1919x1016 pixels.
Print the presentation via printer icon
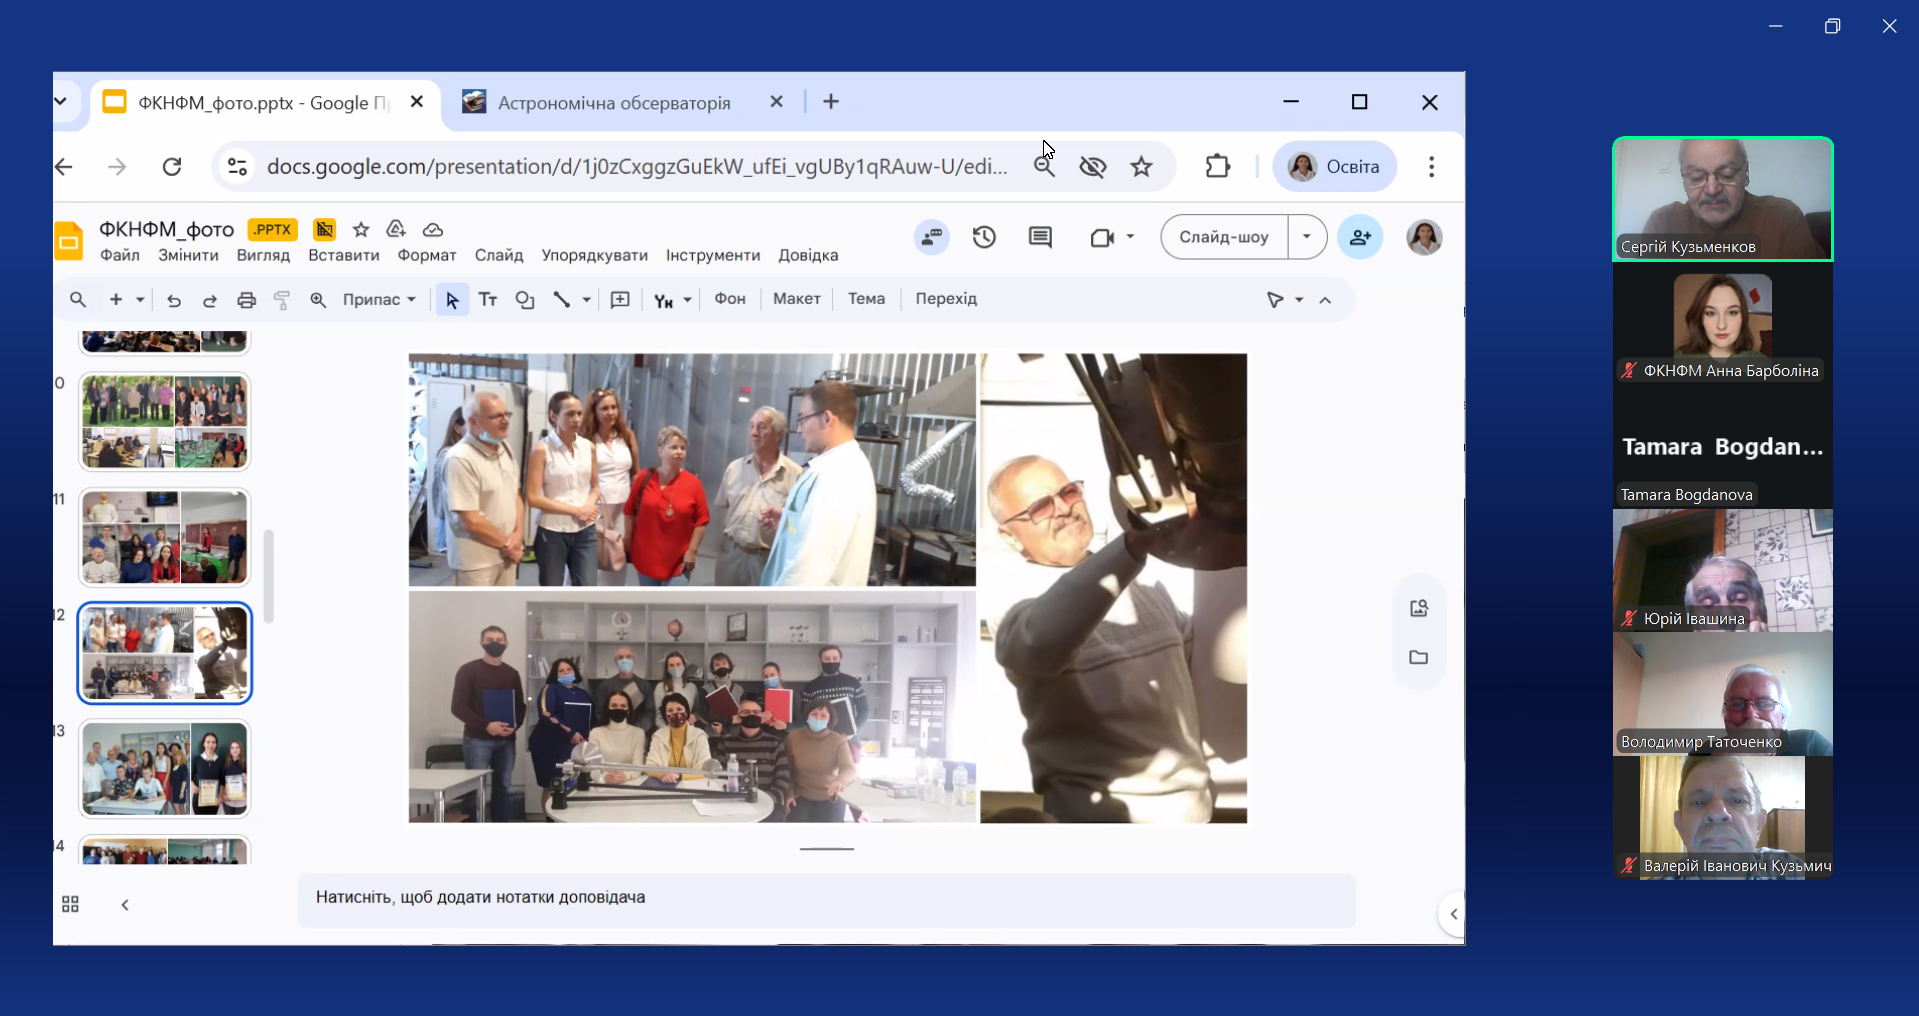coord(246,300)
